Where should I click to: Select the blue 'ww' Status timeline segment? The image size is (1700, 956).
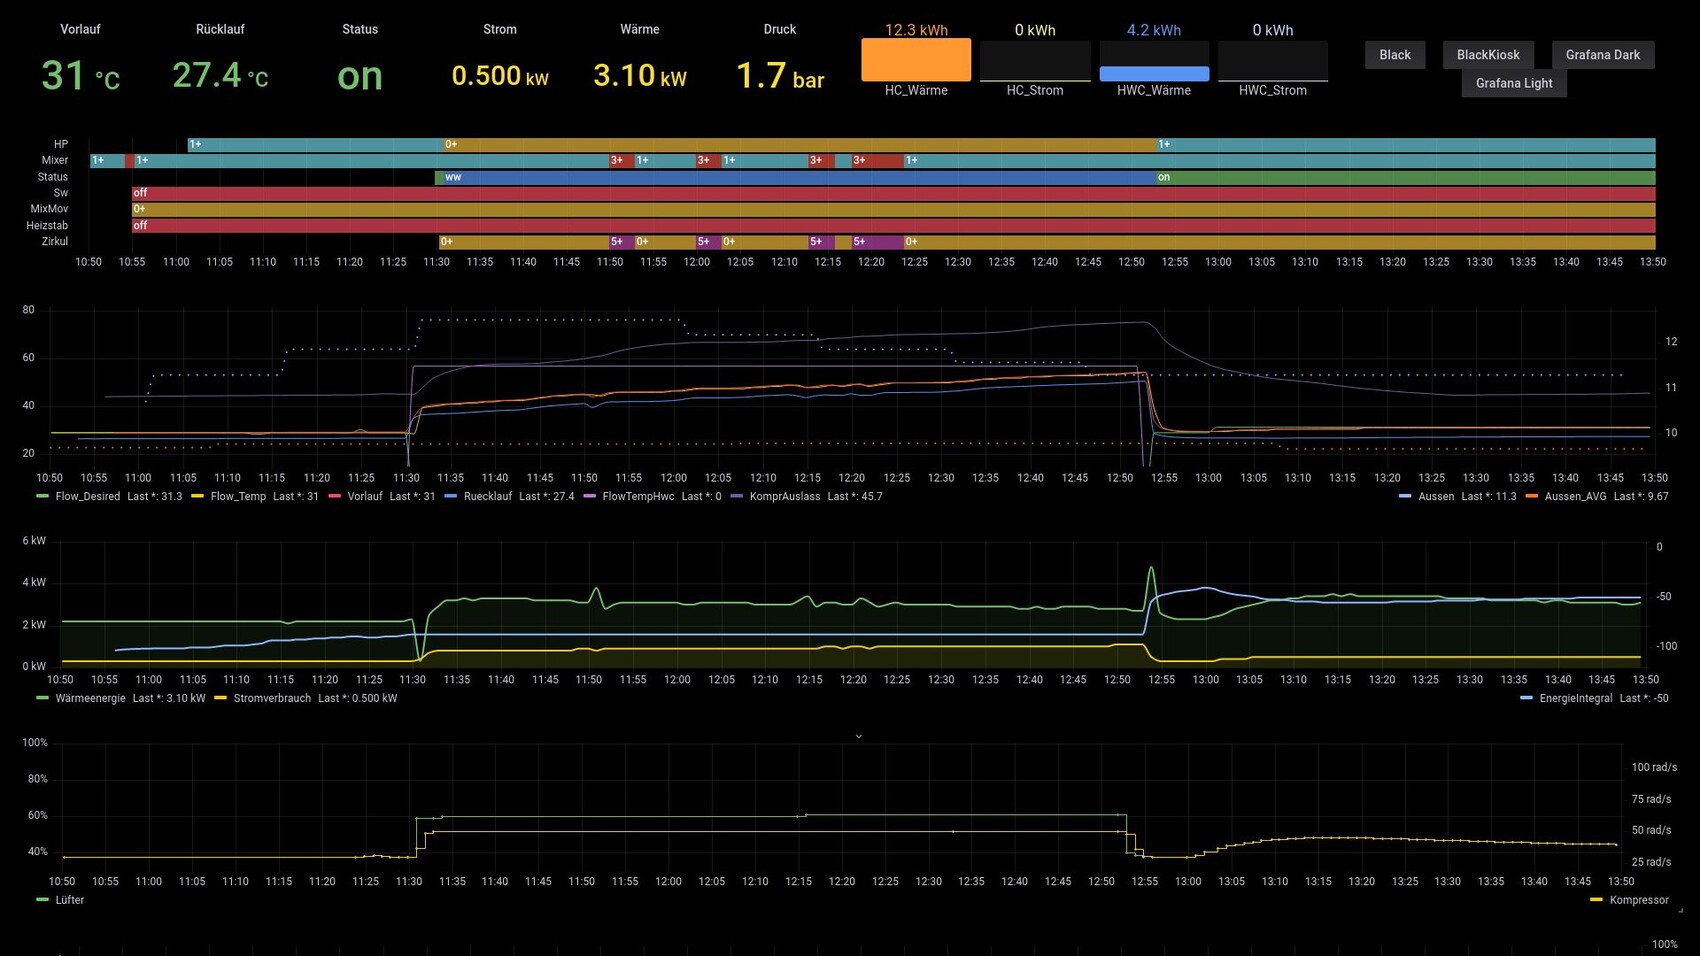795,177
